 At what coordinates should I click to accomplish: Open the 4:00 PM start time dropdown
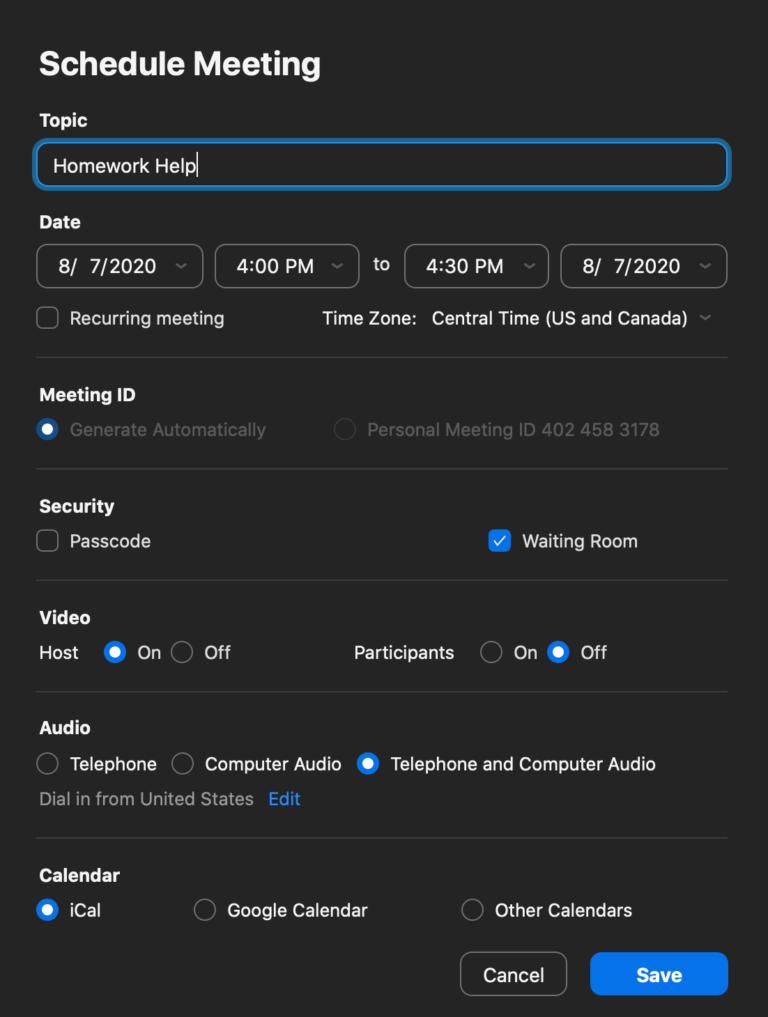point(287,266)
